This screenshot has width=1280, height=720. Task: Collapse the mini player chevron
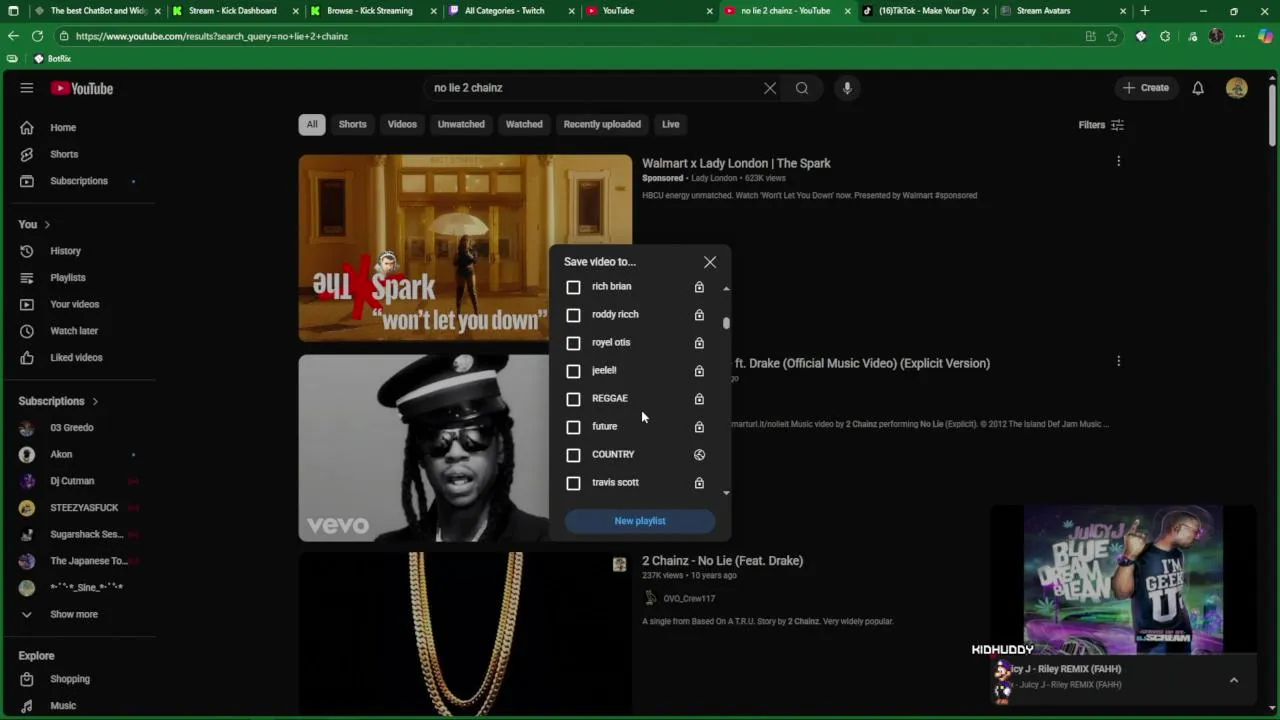(x=1234, y=679)
